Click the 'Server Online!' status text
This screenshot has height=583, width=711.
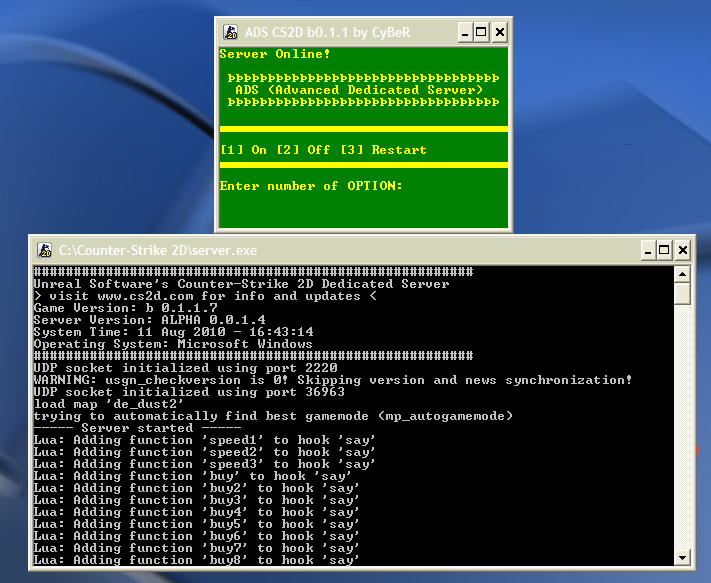pyautogui.click(x=275, y=54)
